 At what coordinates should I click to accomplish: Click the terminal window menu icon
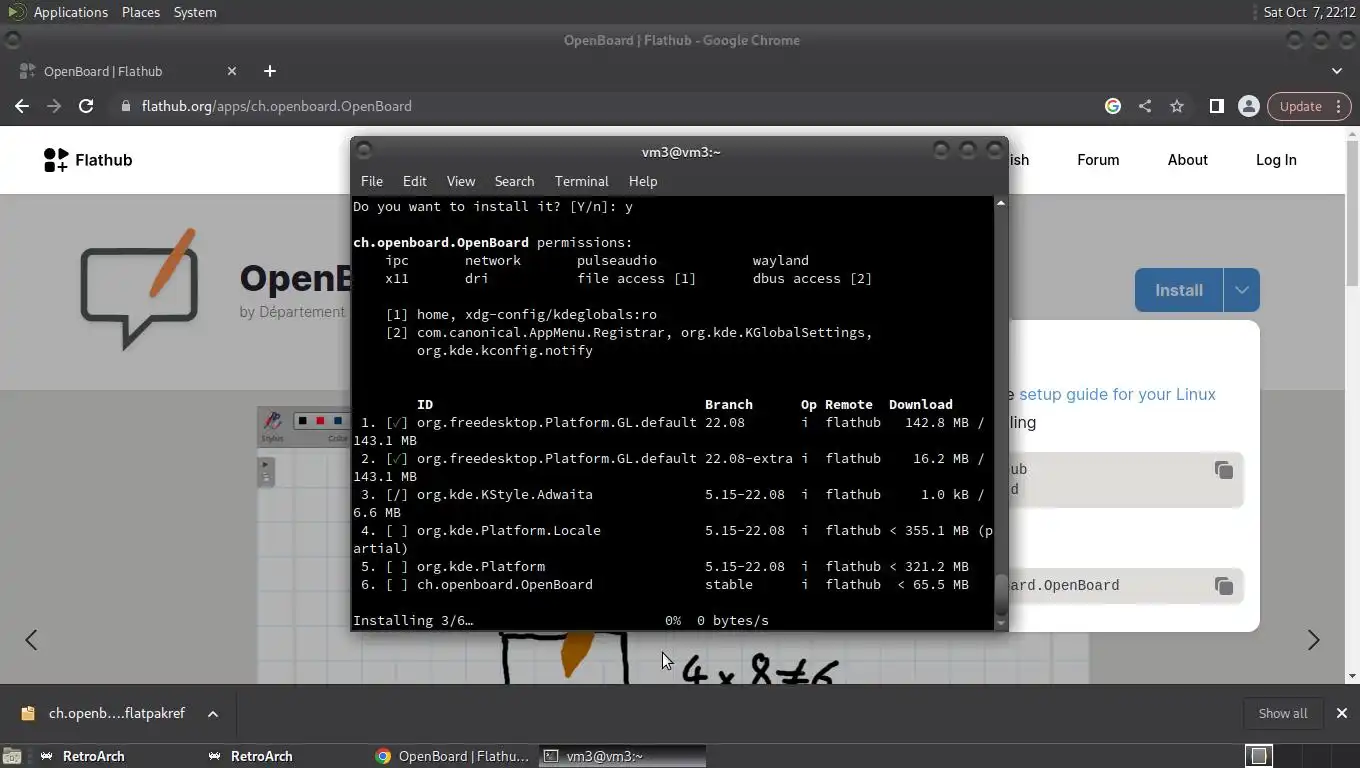pos(364,151)
